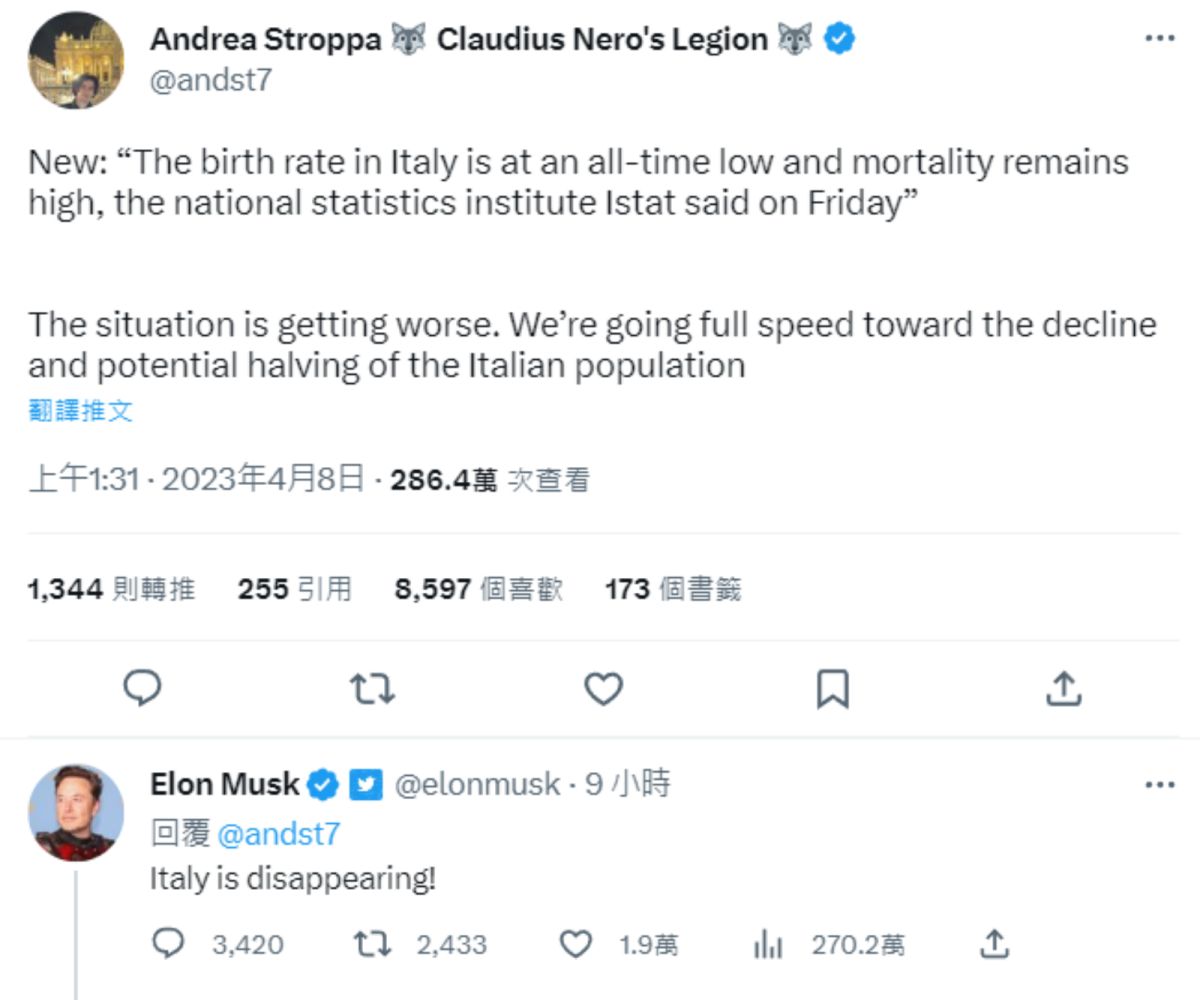Click the Twitter badge next to Elon Musk's name
This screenshot has height=1000, width=1200.
pos(366,785)
